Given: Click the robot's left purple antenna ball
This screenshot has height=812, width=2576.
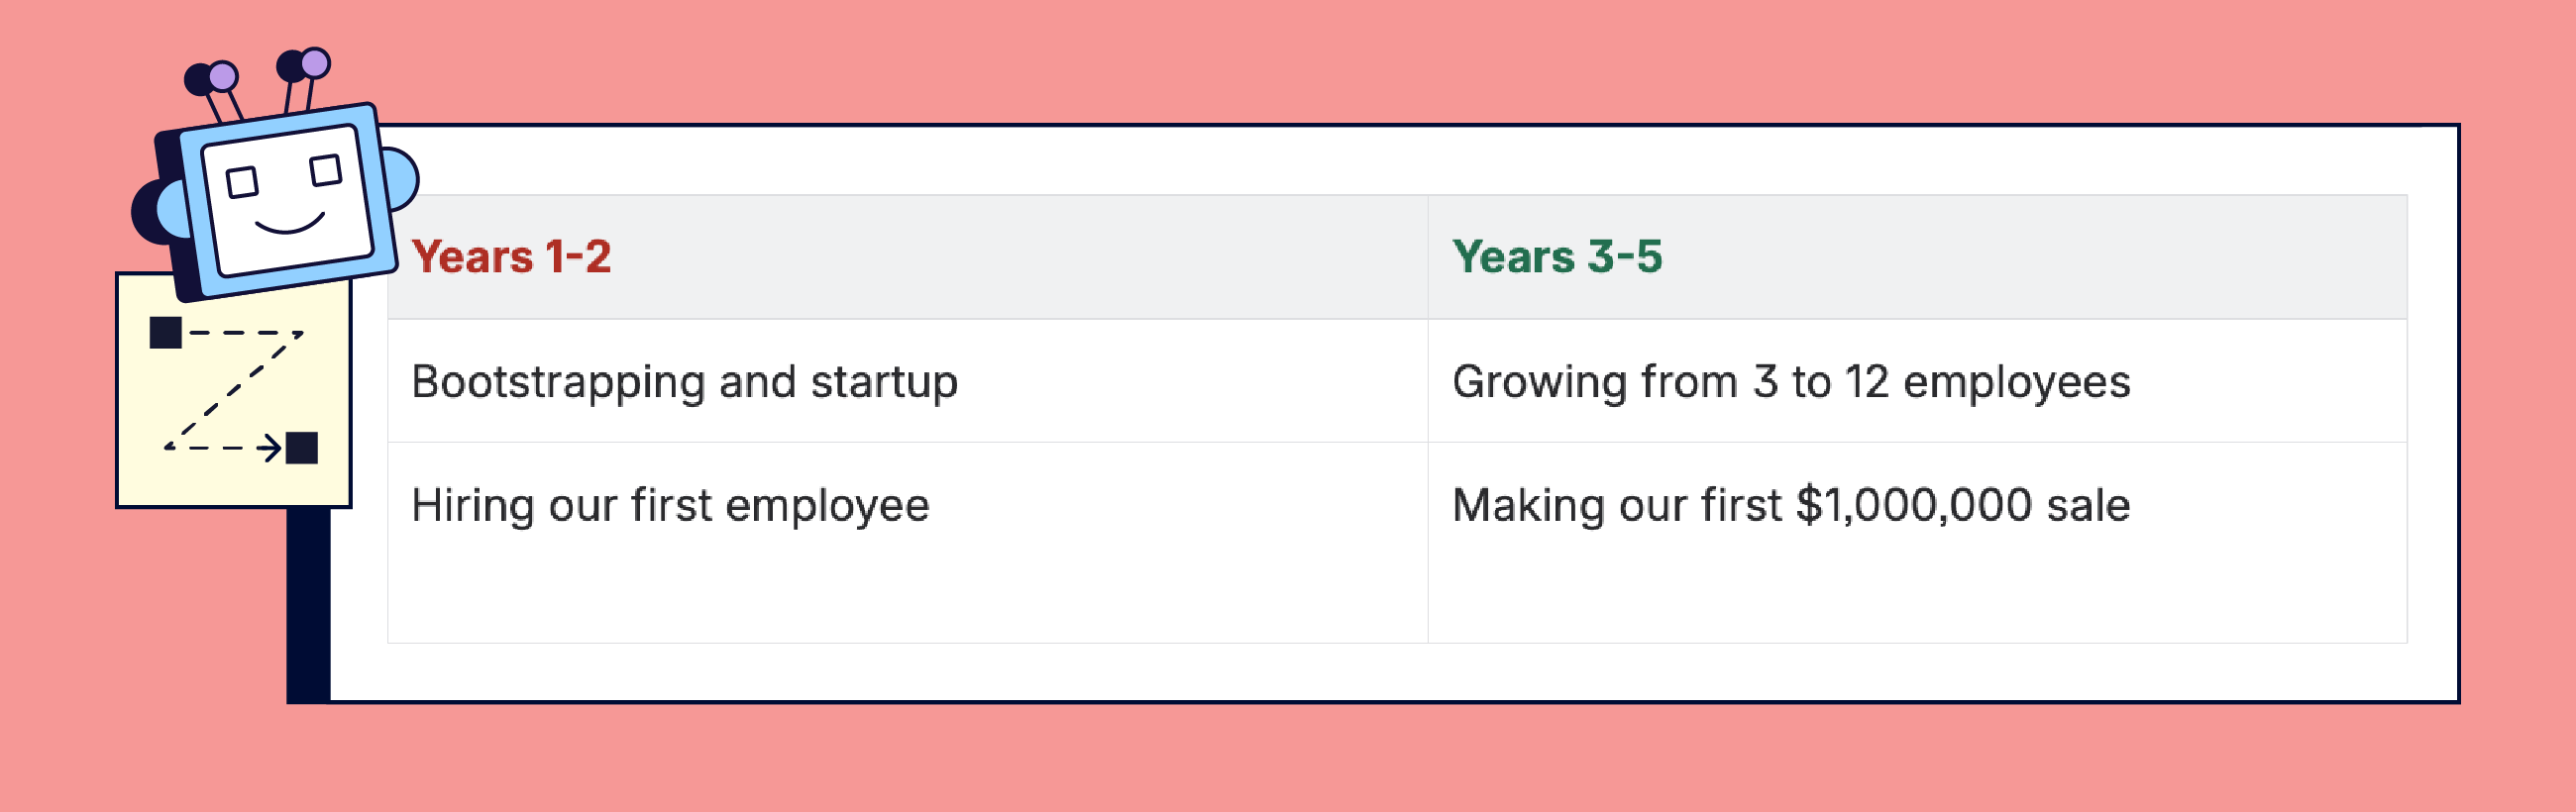Looking at the screenshot, I should [223, 76].
